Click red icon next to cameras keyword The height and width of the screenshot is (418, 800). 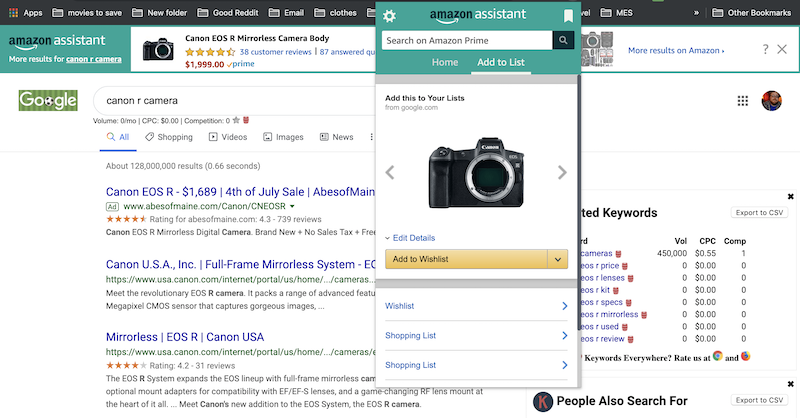(618, 254)
